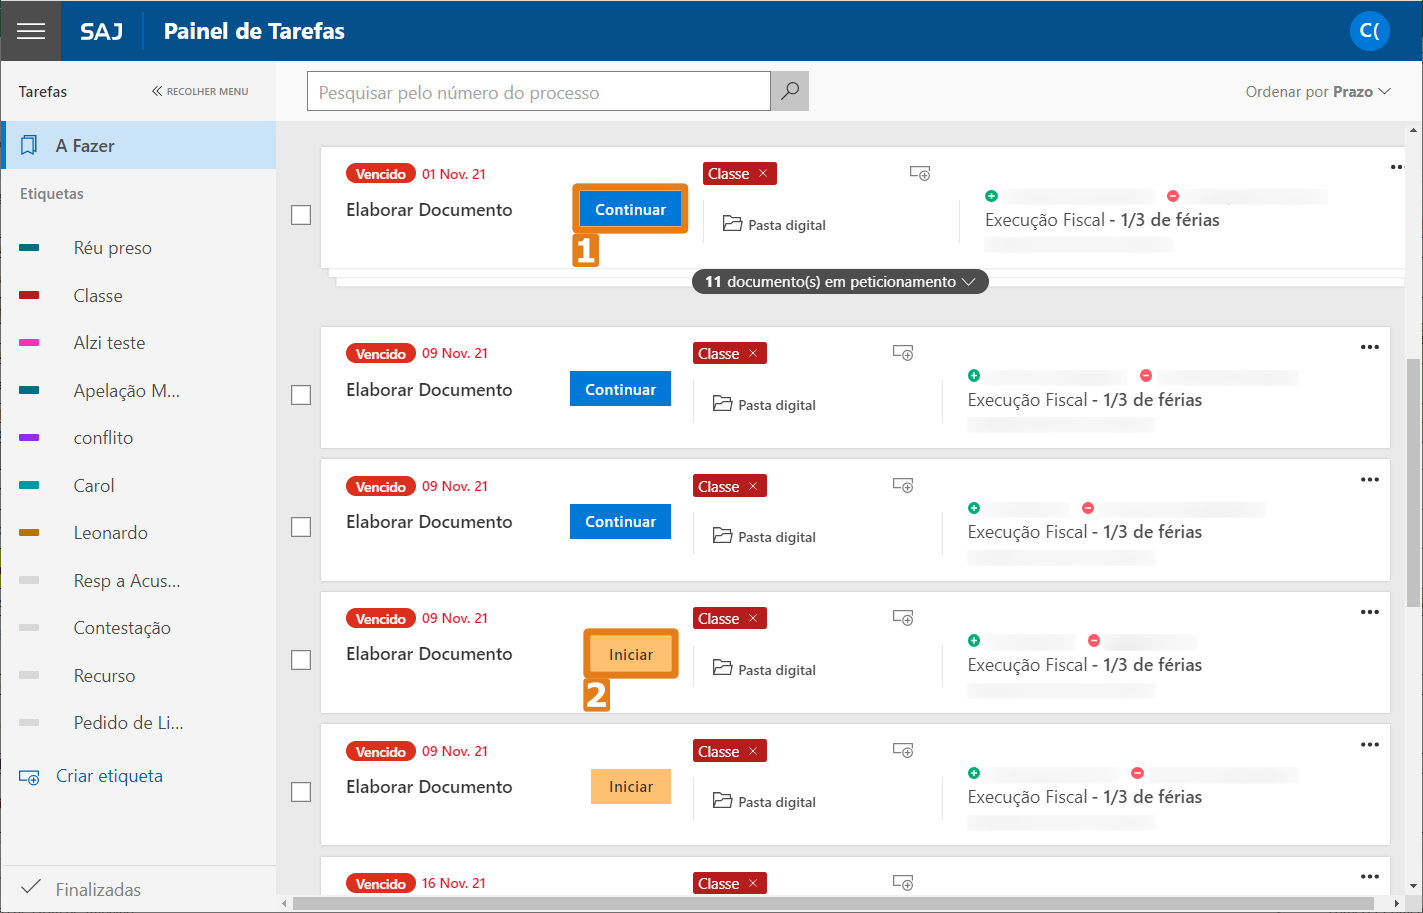The width and height of the screenshot is (1423, 913).
Task: Add a label to last 09 Nov. 21 task
Action: coord(903,750)
